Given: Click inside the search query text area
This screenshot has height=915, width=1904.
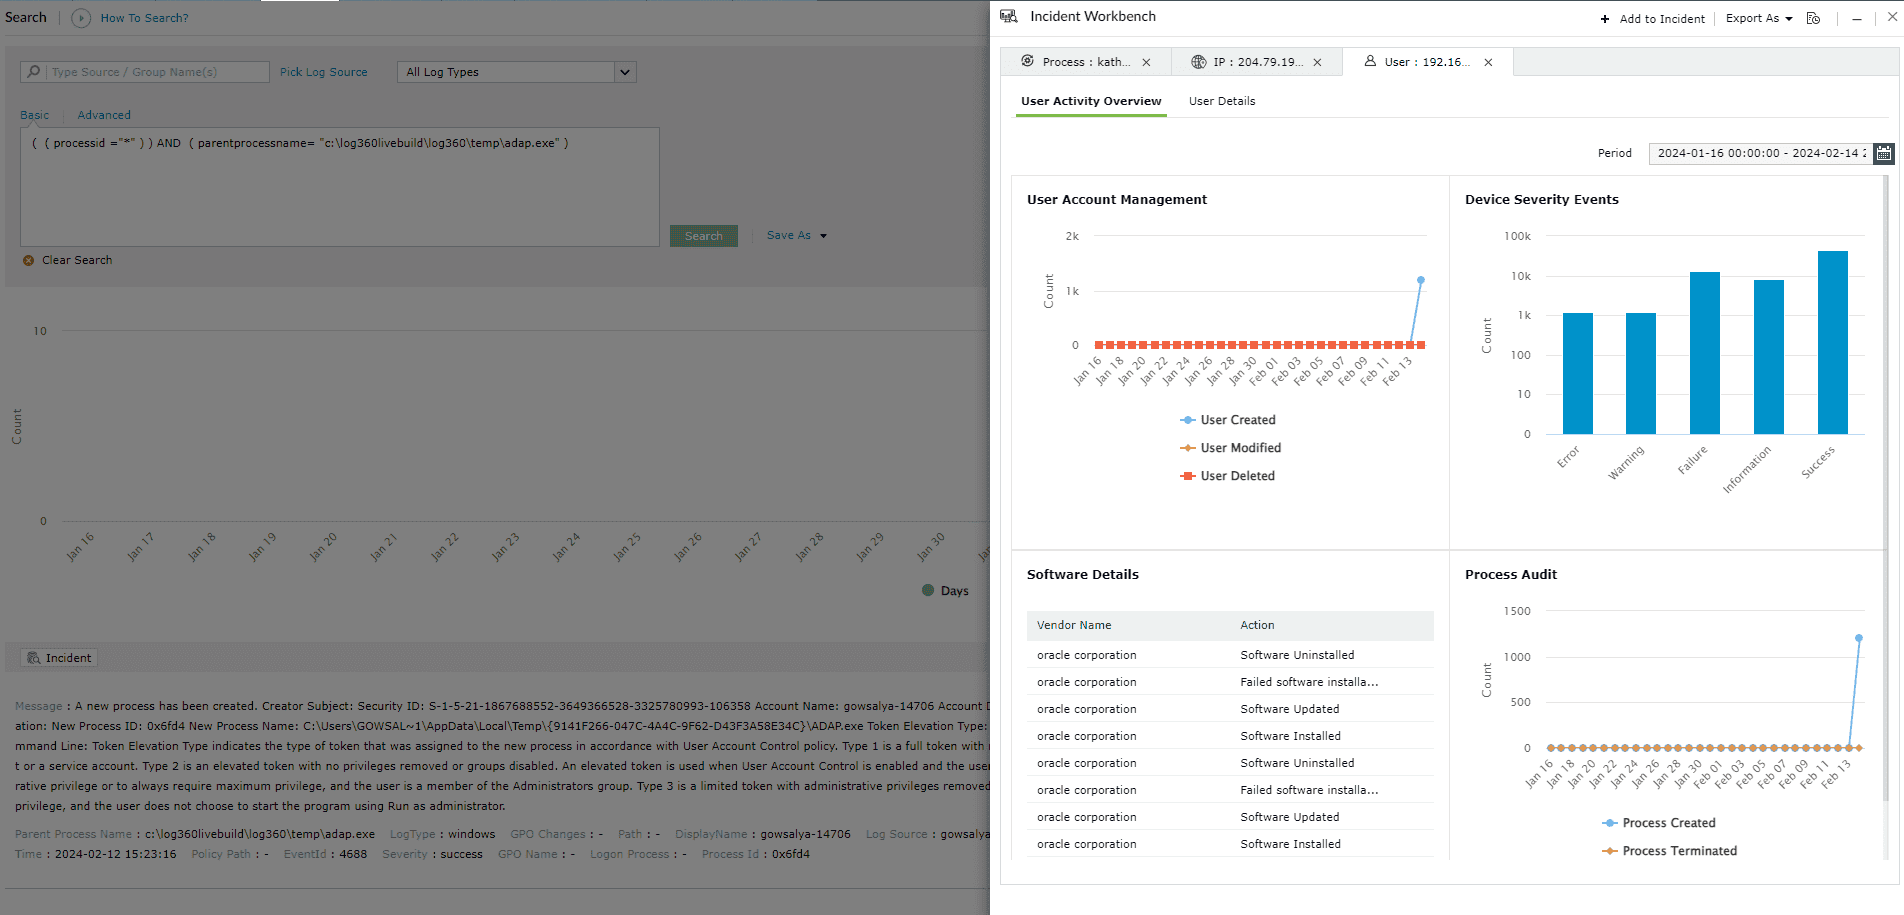Looking at the screenshot, I should 340,187.
